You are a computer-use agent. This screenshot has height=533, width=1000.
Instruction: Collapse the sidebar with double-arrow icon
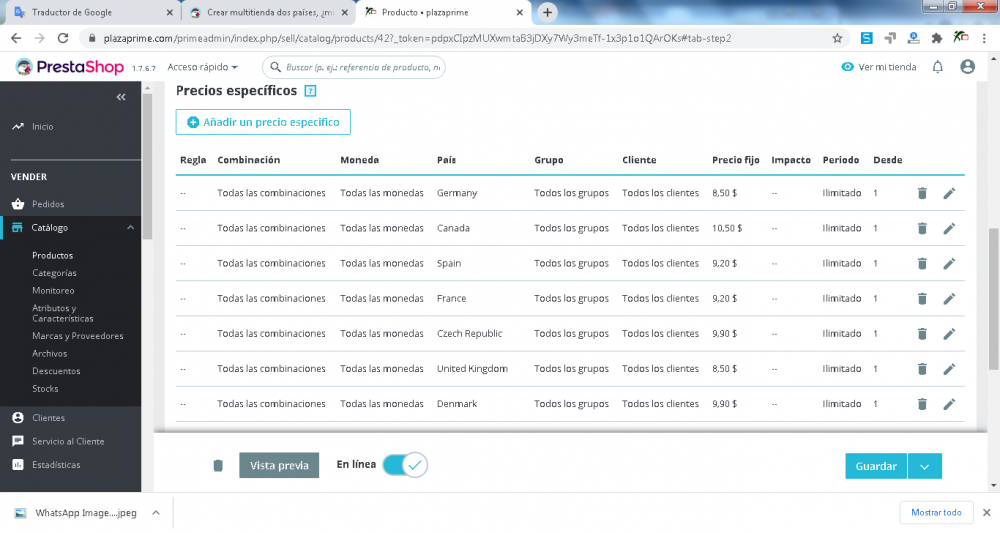121,97
